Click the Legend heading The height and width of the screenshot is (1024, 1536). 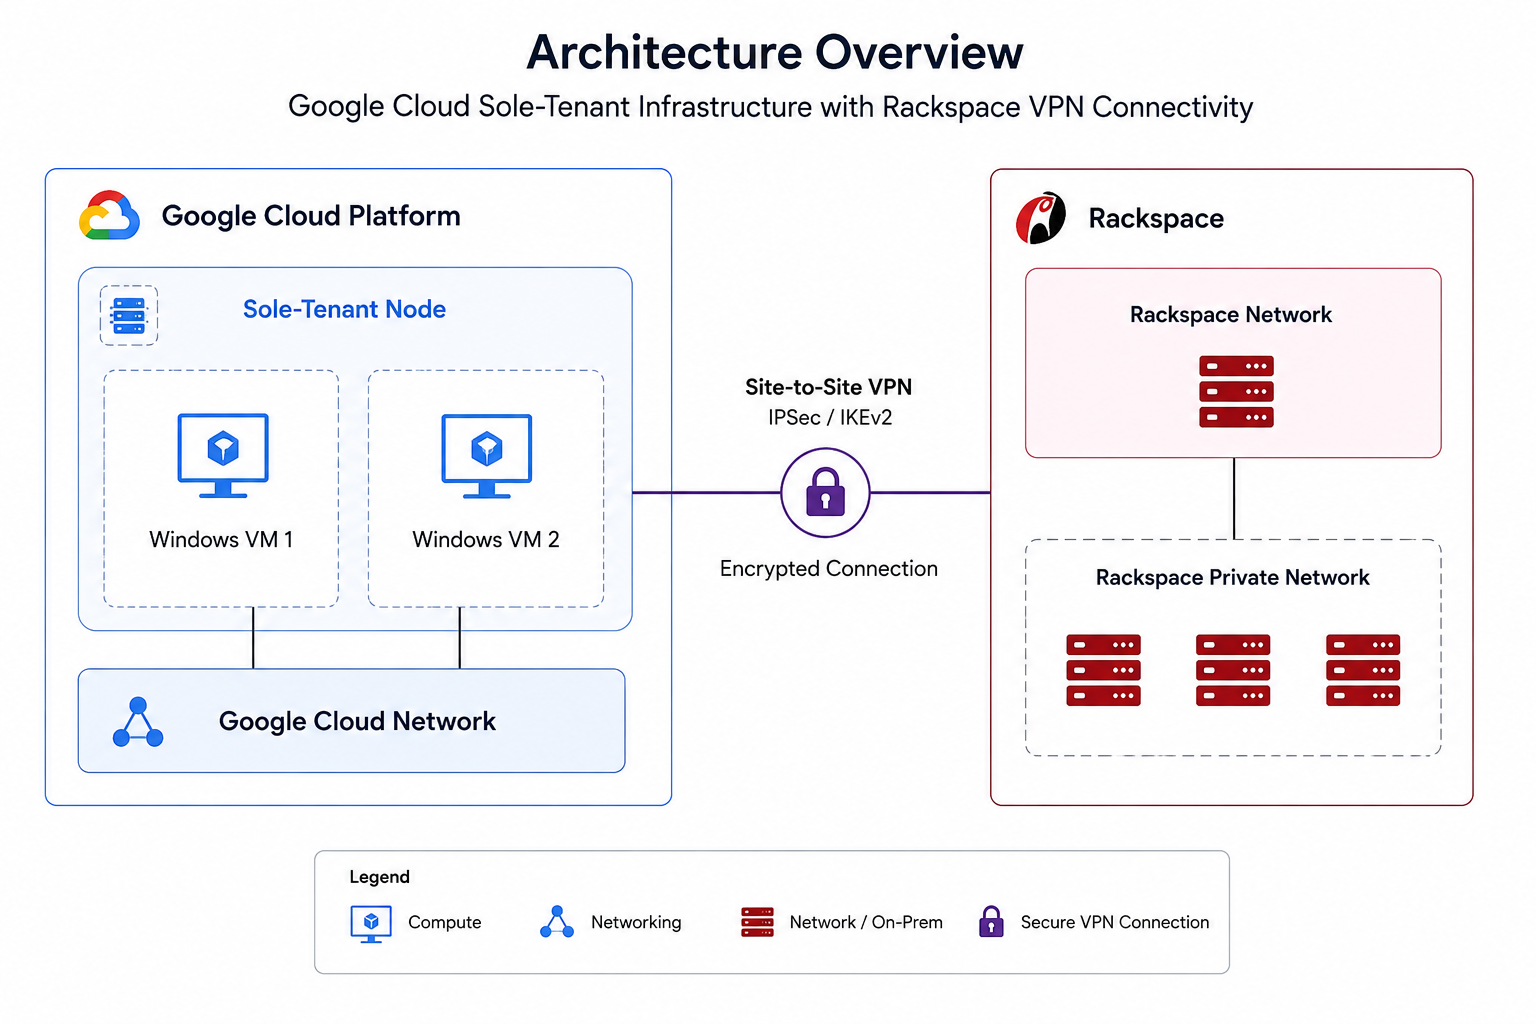point(379,877)
